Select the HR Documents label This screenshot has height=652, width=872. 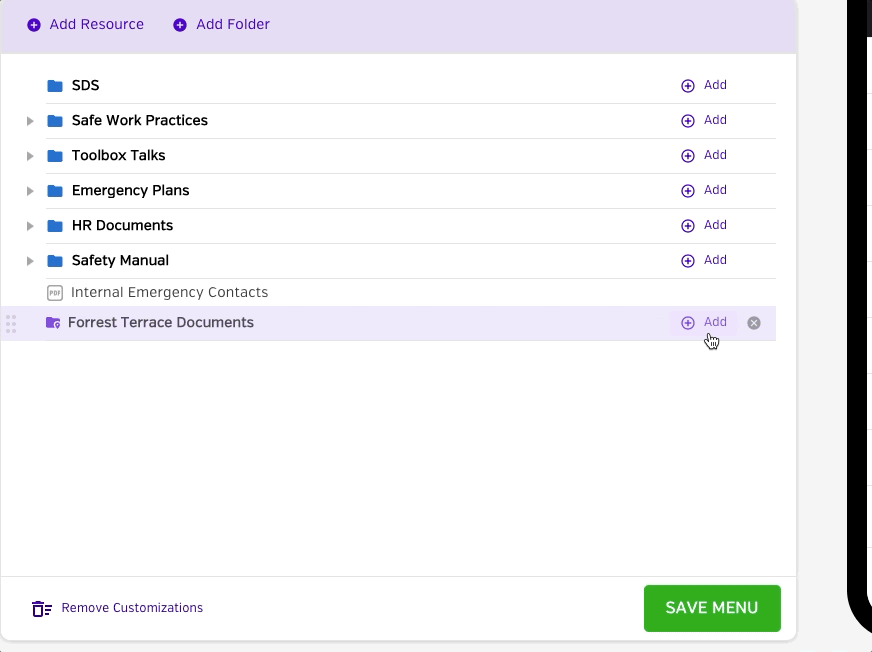click(122, 226)
